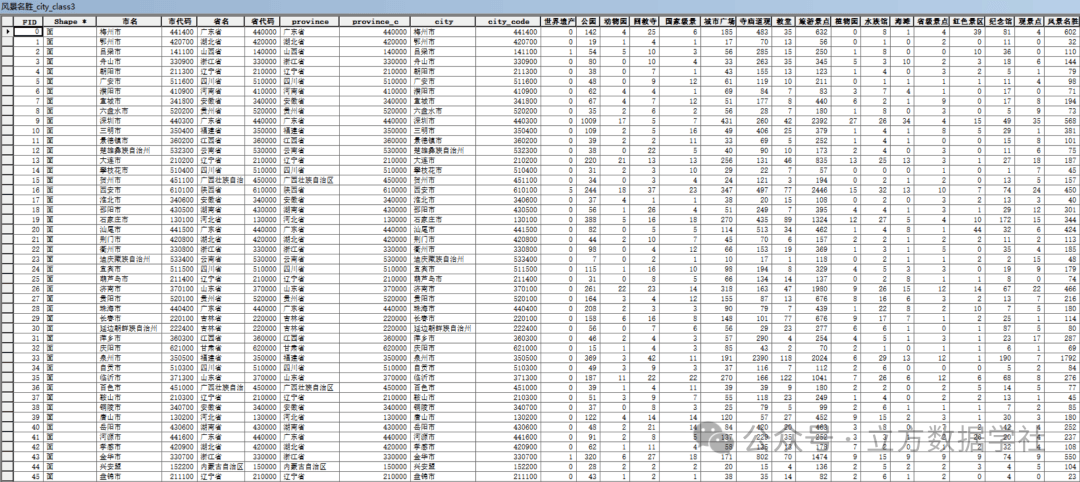Select the city column header
Image resolution: width=1080 pixels, height=482 pixels.
pyautogui.click(x=444, y=22)
